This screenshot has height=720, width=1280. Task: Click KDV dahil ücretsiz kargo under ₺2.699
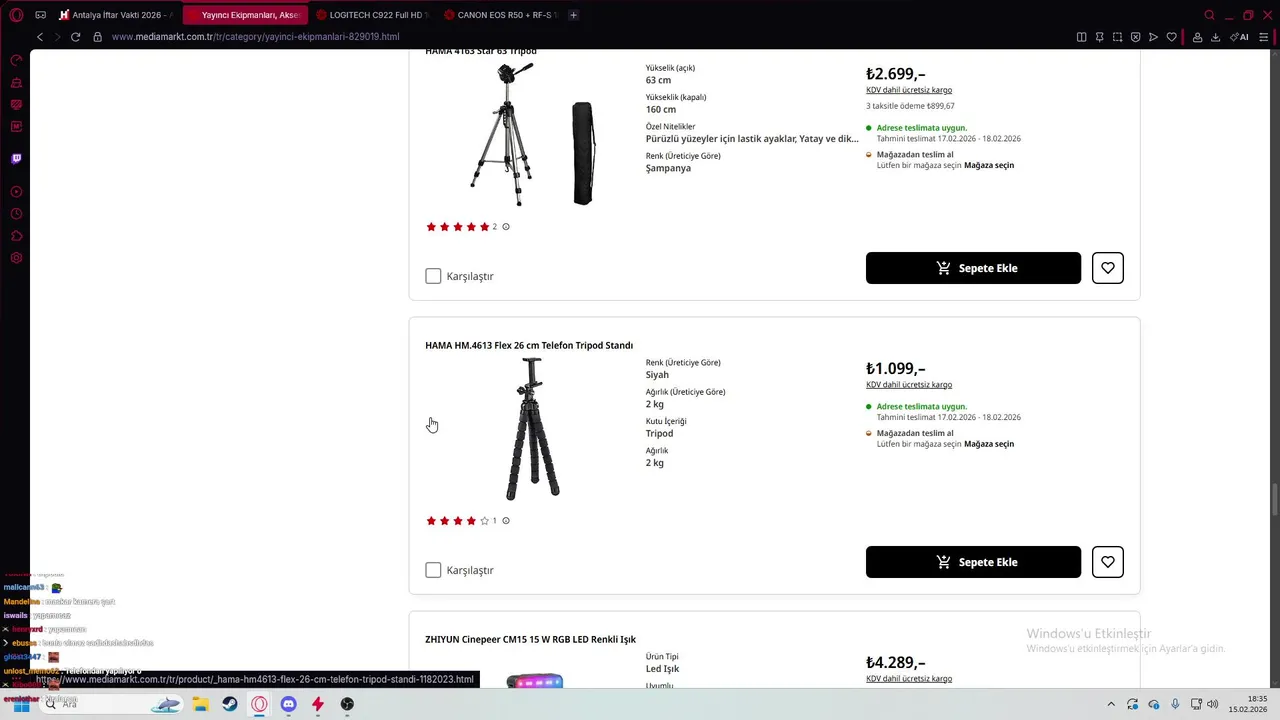click(909, 90)
